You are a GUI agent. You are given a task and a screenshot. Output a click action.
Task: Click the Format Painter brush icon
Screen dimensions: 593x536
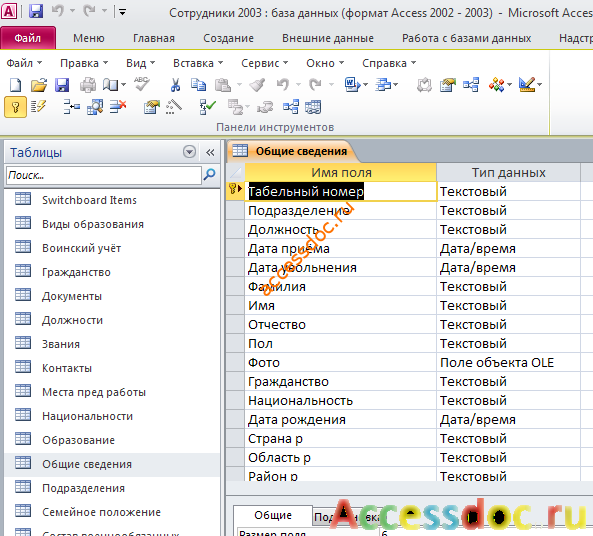[x=257, y=85]
